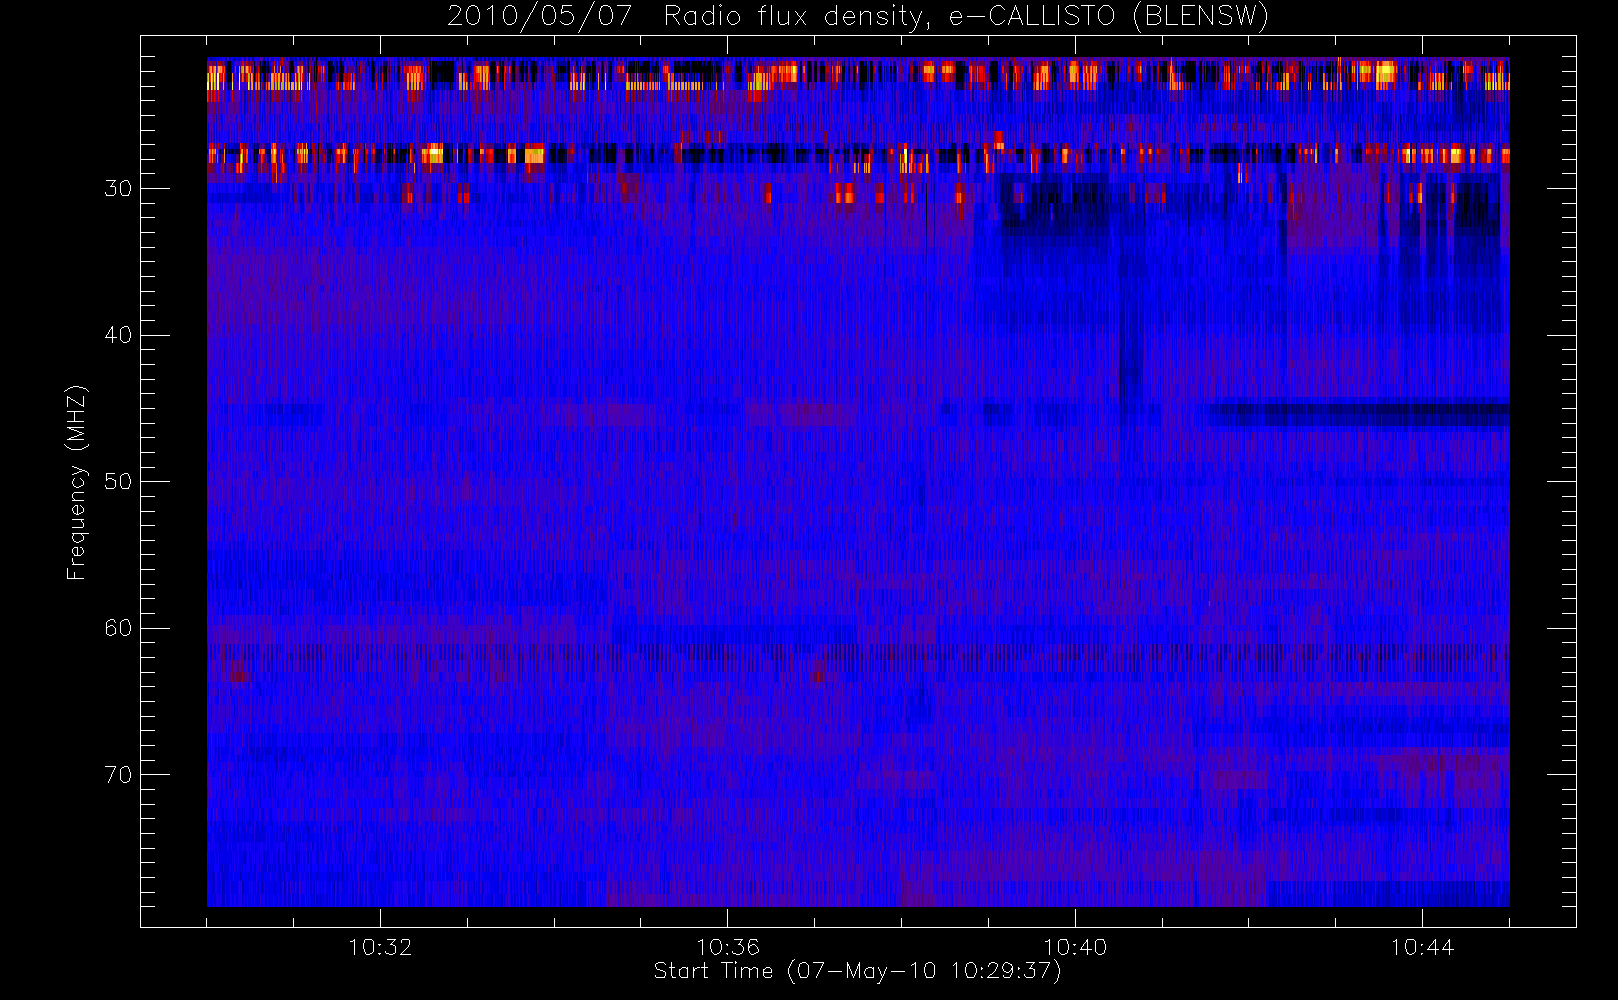Click the 10:32 time tick label
This screenshot has height=1000, width=1618.
380,947
